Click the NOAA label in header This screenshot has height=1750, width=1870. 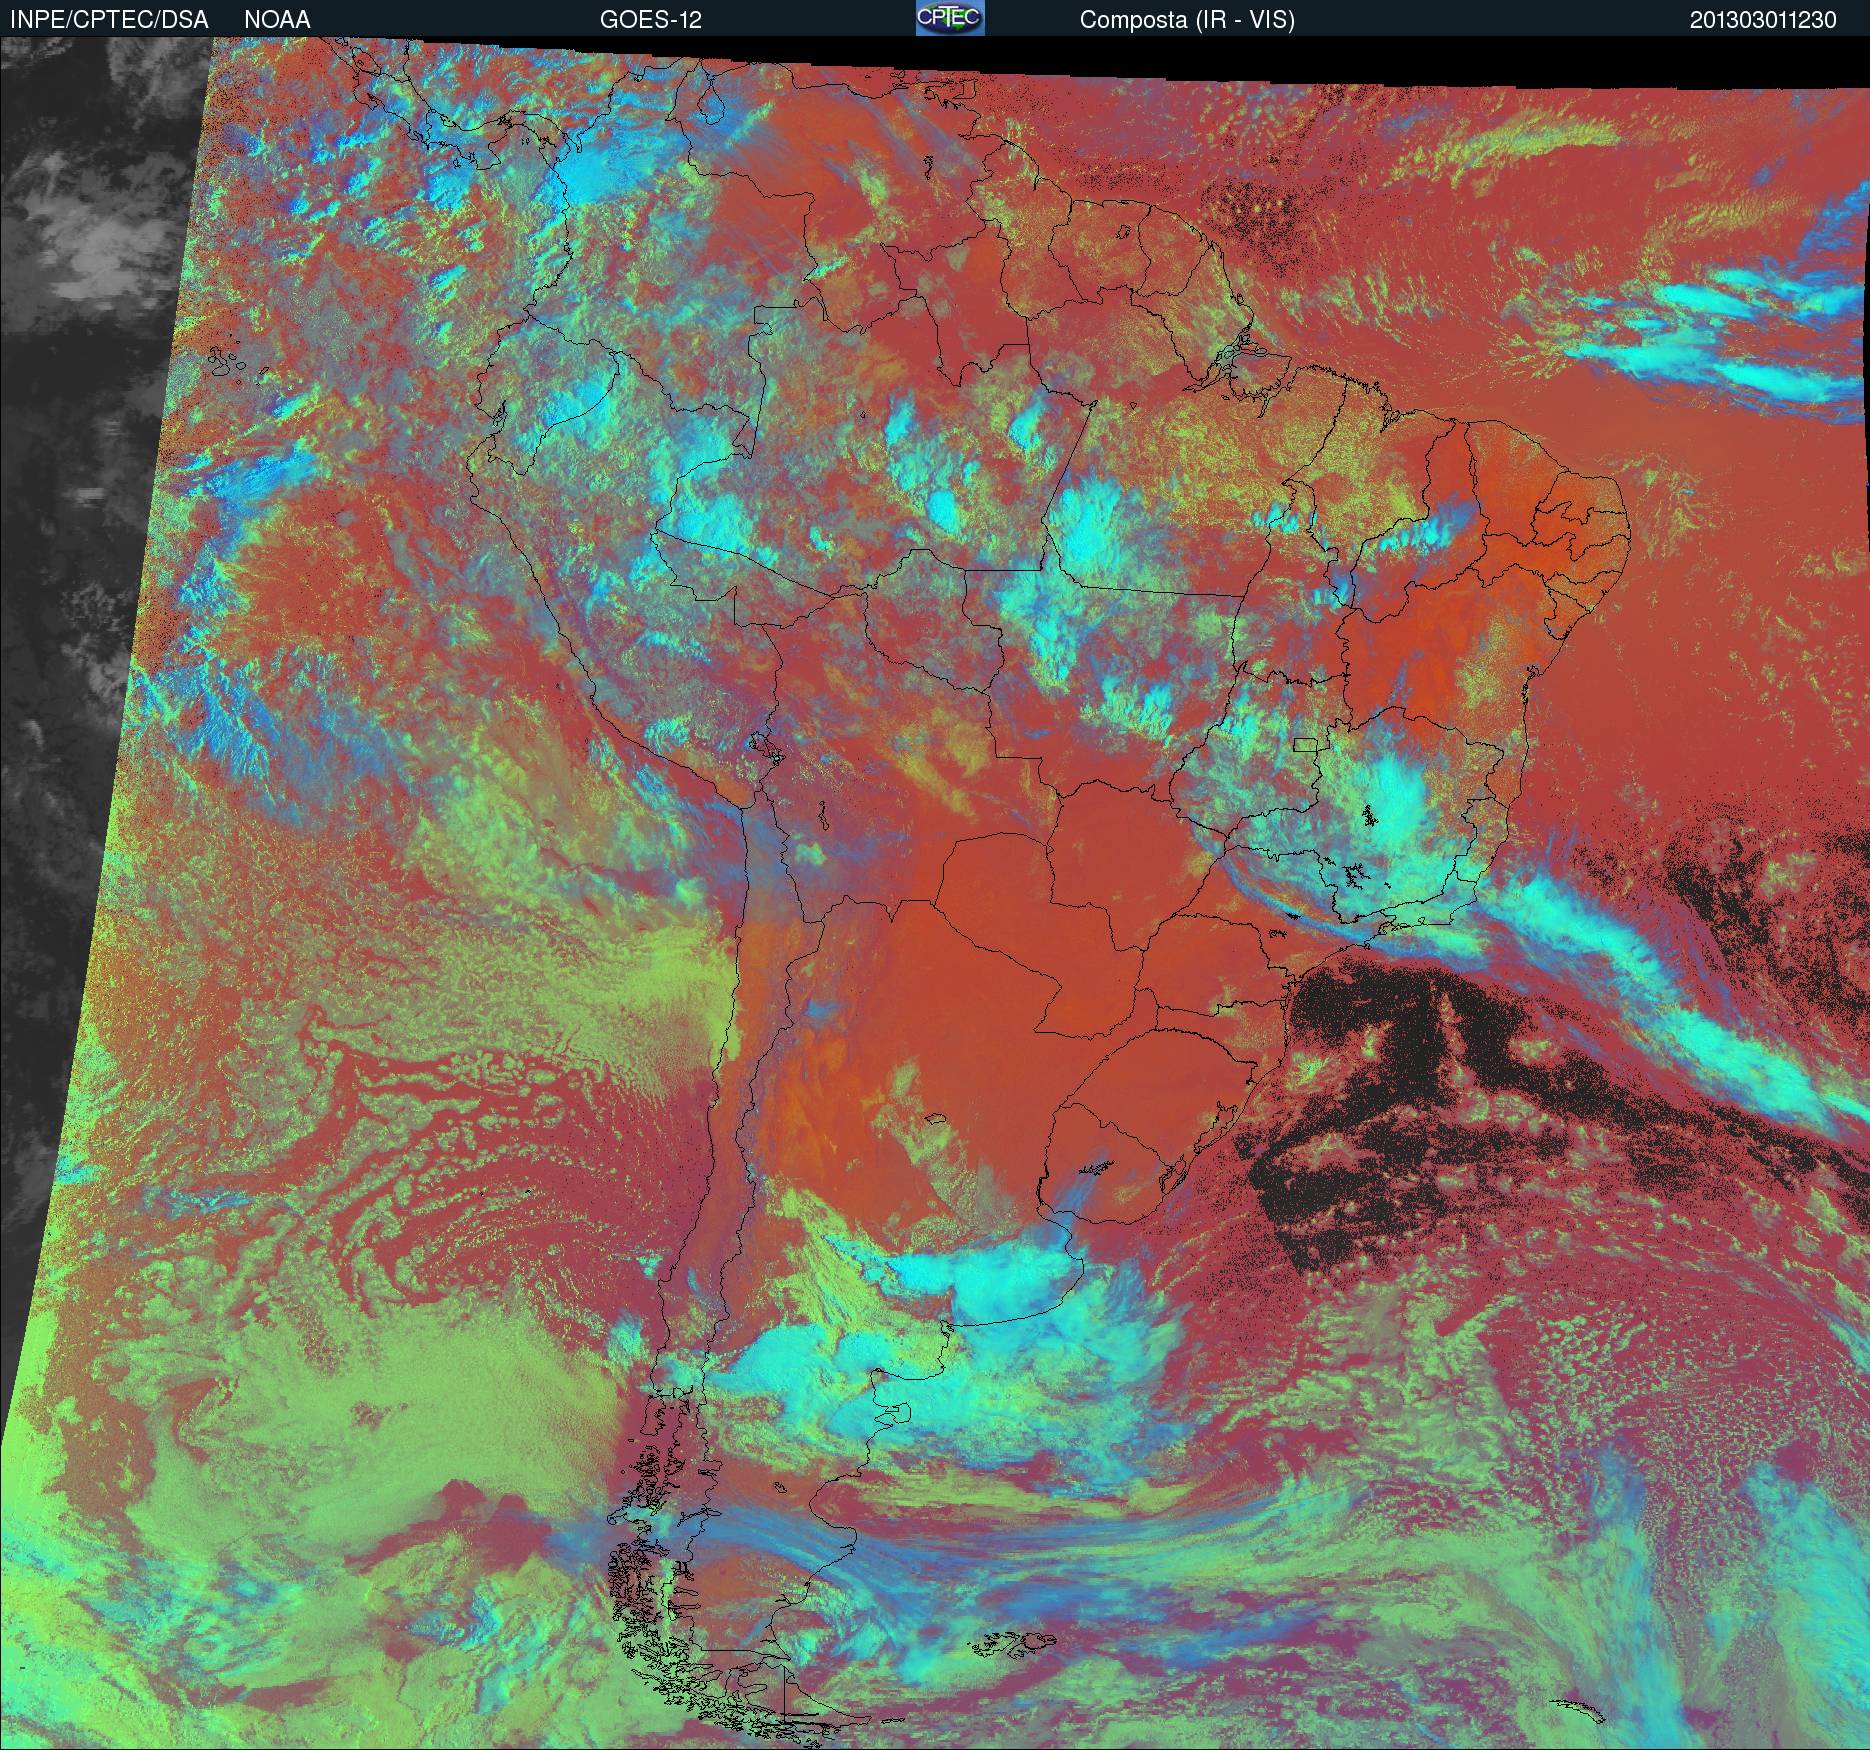(x=277, y=20)
